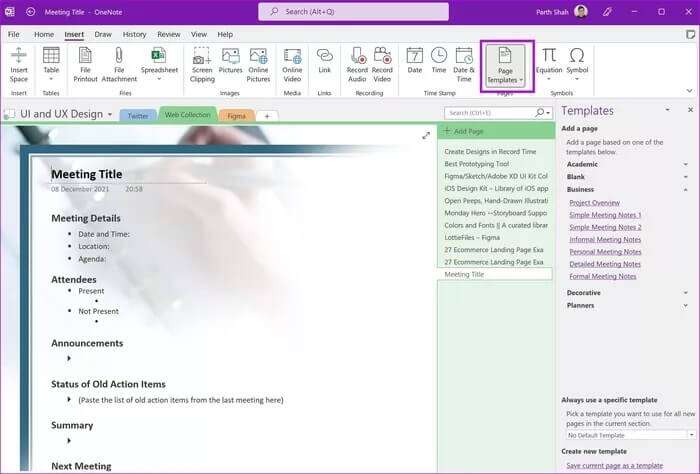Open the Help ribbon tab
This screenshot has height=474, width=700.
tap(225, 34)
